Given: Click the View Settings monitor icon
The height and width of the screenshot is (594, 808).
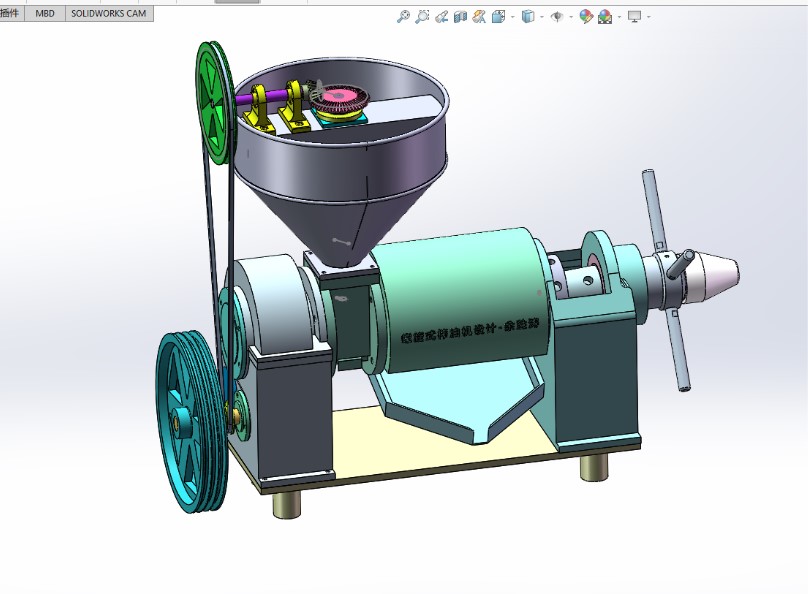Looking at the screenshot, I should (634, 17).
